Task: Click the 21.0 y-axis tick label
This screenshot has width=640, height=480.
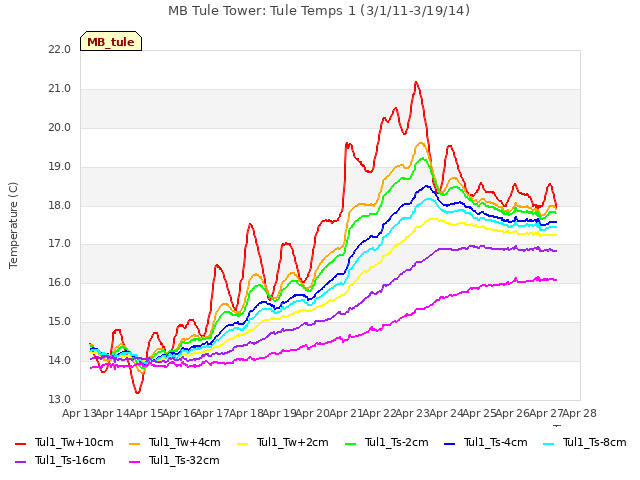Action: point(60,89)
